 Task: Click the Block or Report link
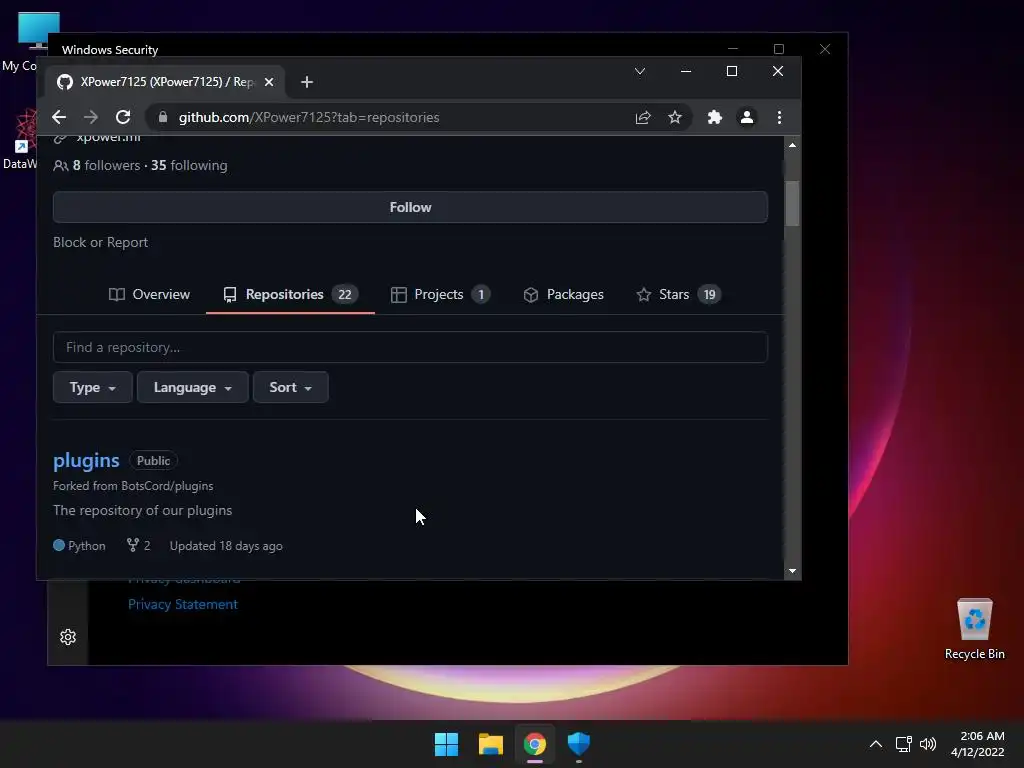click(101, 242)
